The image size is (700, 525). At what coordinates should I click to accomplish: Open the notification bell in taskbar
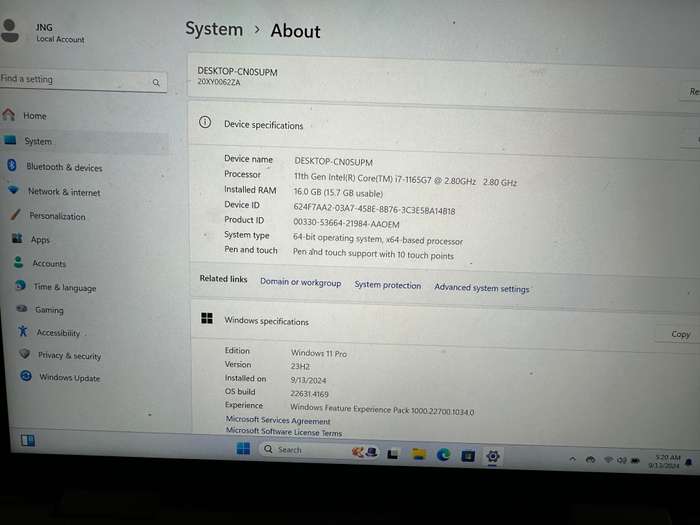point(689,462)
